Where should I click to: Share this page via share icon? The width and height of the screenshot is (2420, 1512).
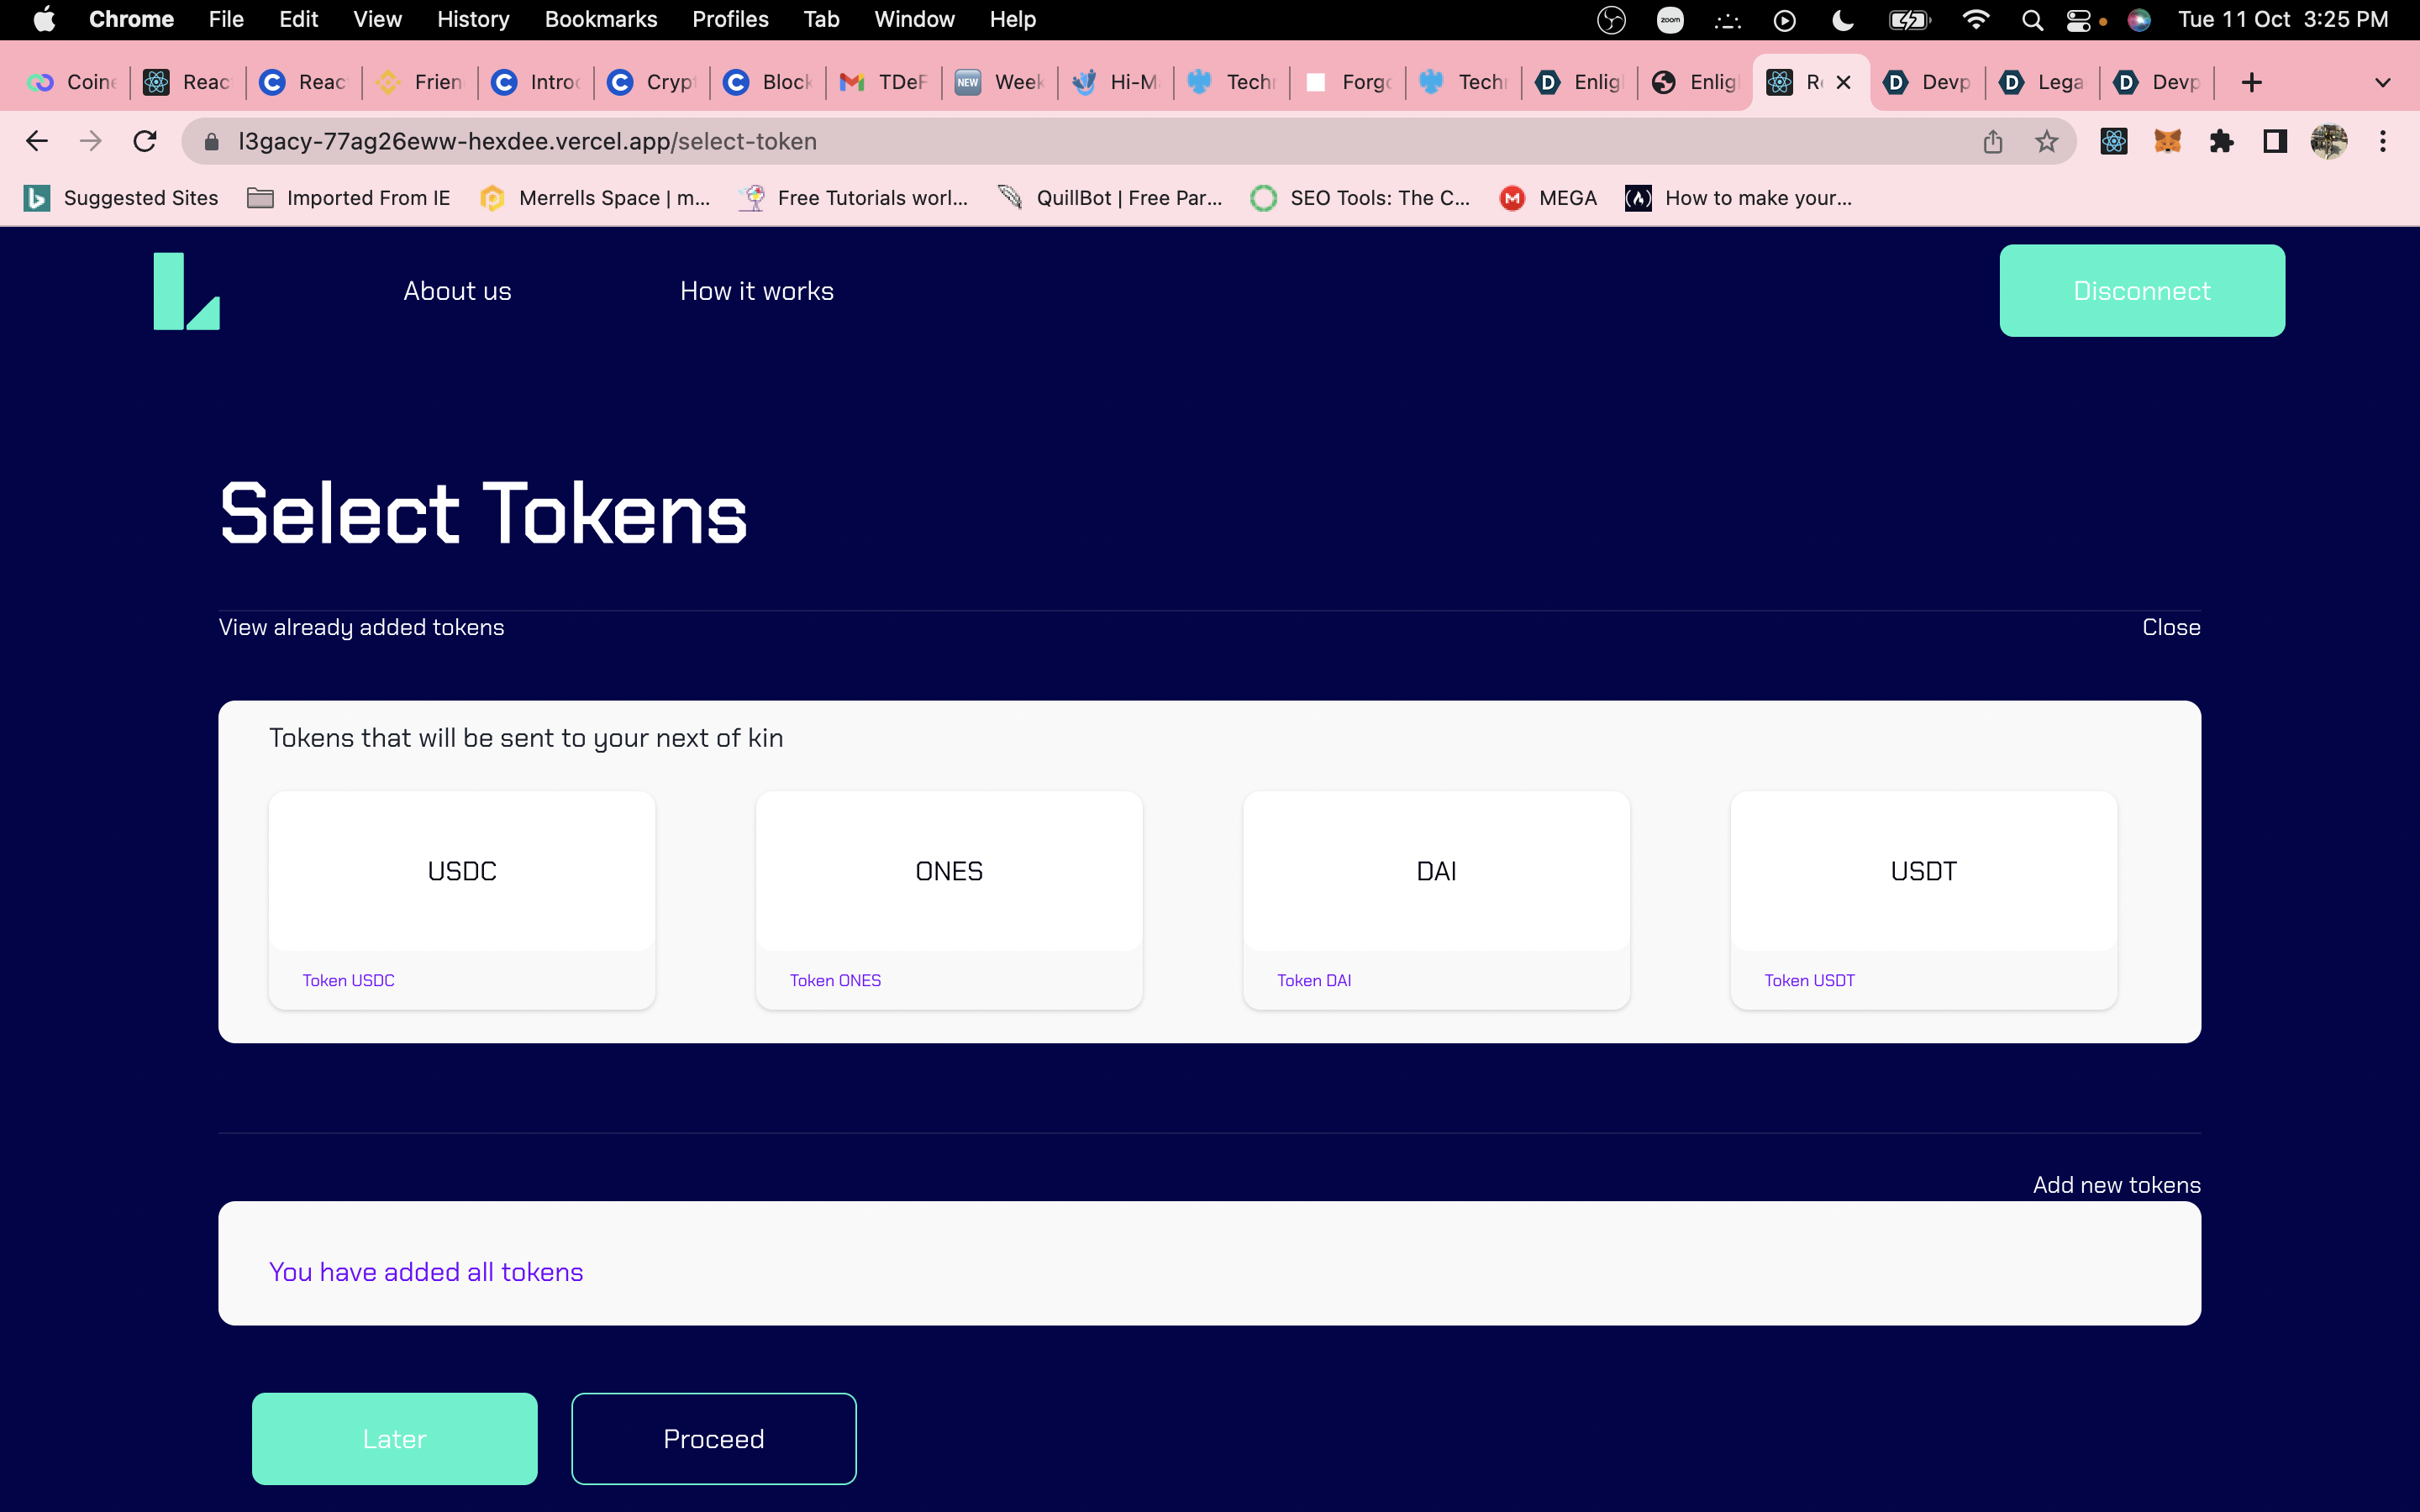pos(1992,141)
